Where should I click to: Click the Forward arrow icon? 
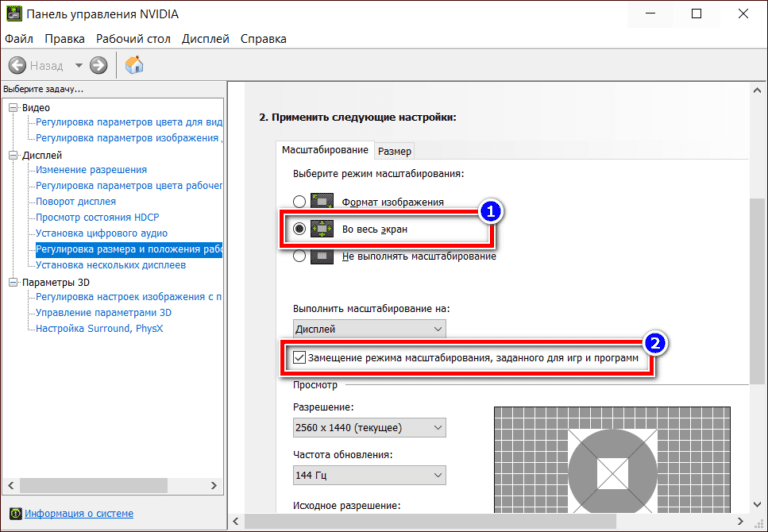pos(98,65)
